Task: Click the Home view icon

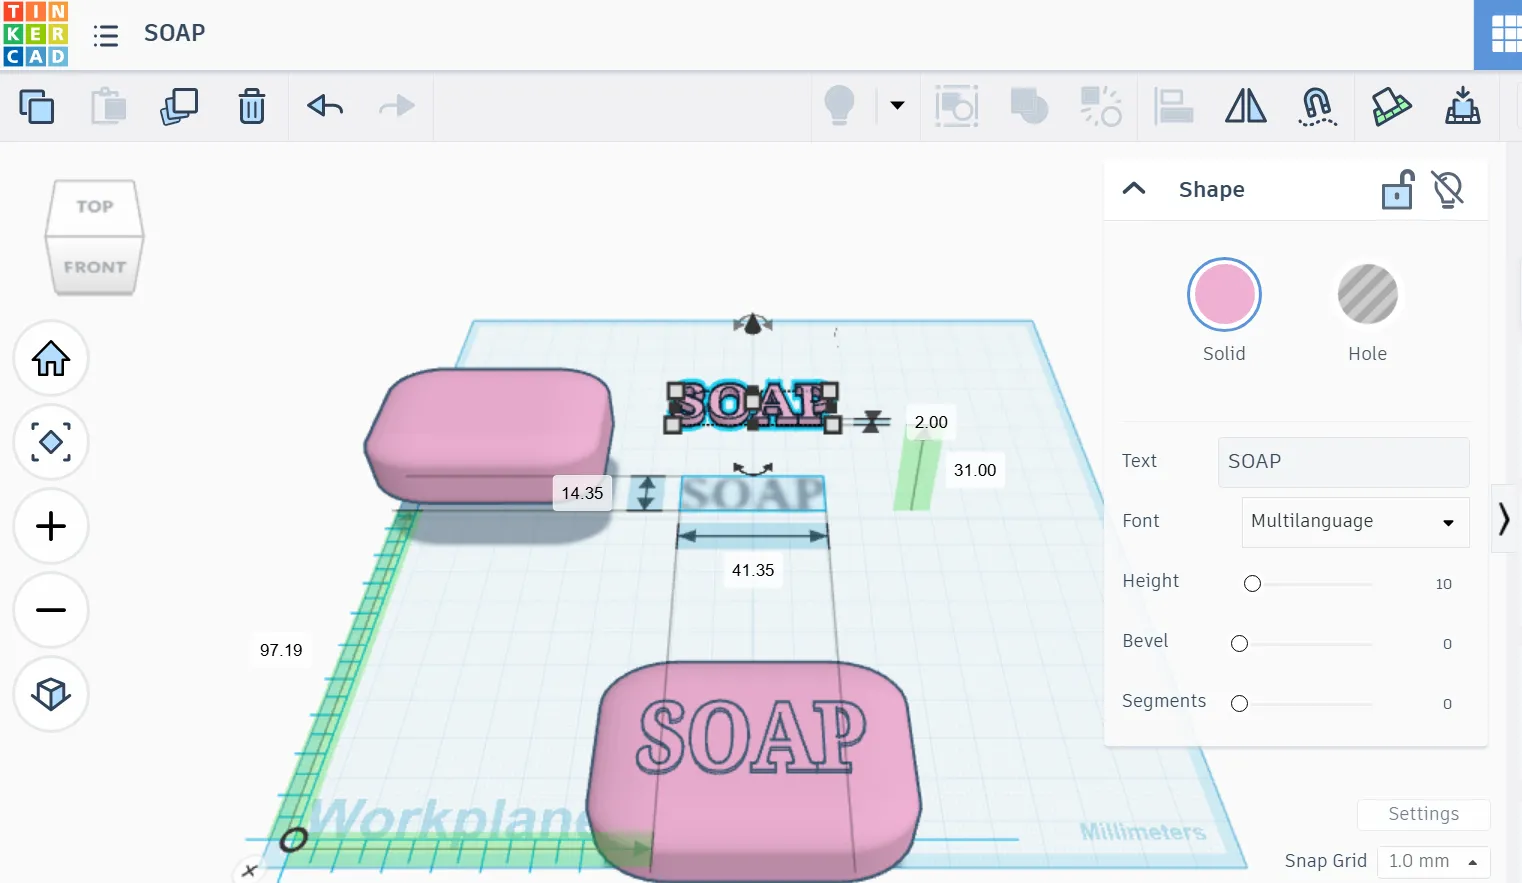Action: click(50, 358)
